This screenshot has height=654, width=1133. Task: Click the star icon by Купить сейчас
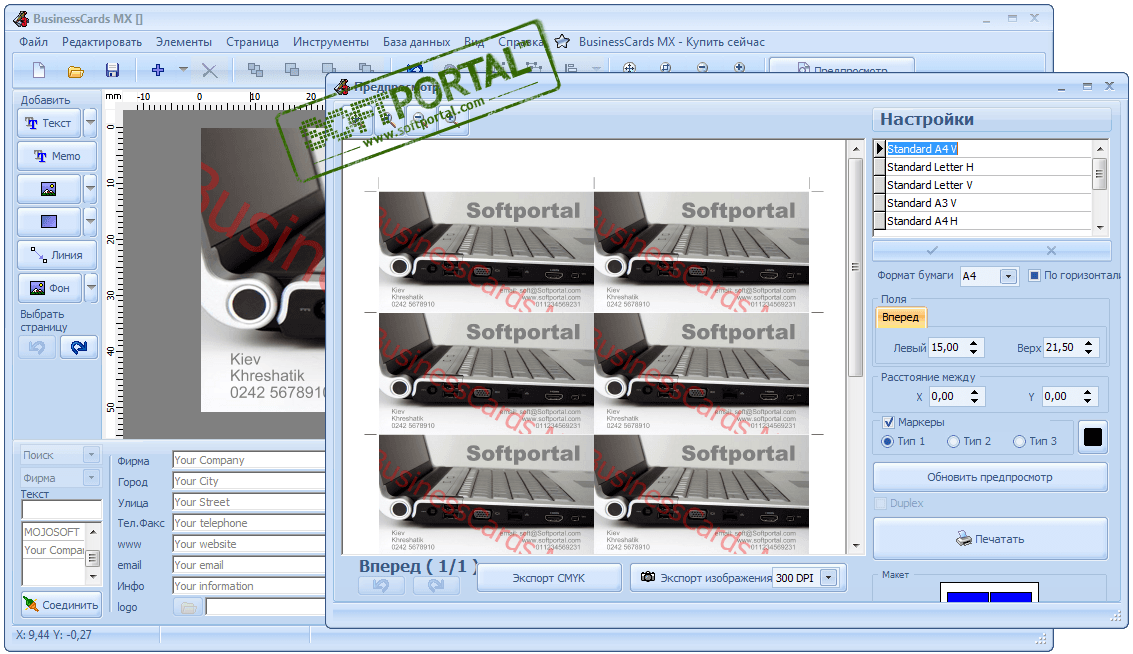pyautogui.click(x=562, y=42)
